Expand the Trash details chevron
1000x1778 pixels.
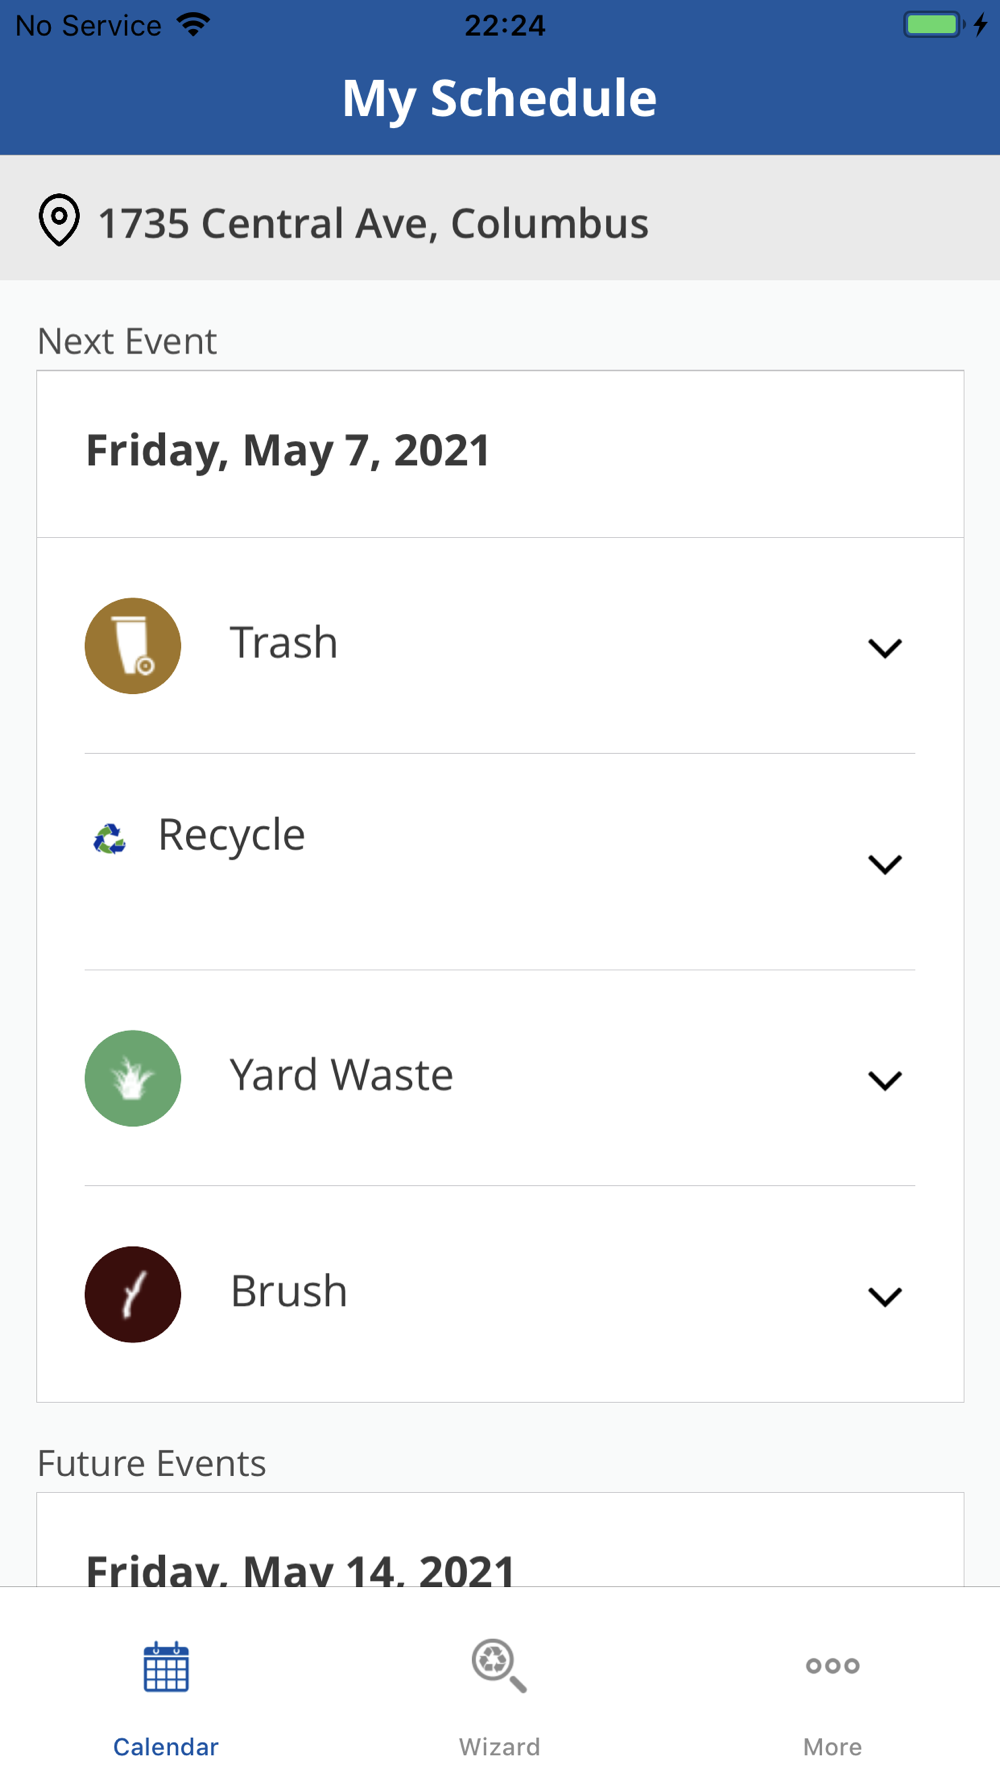(x=885, y=648)
